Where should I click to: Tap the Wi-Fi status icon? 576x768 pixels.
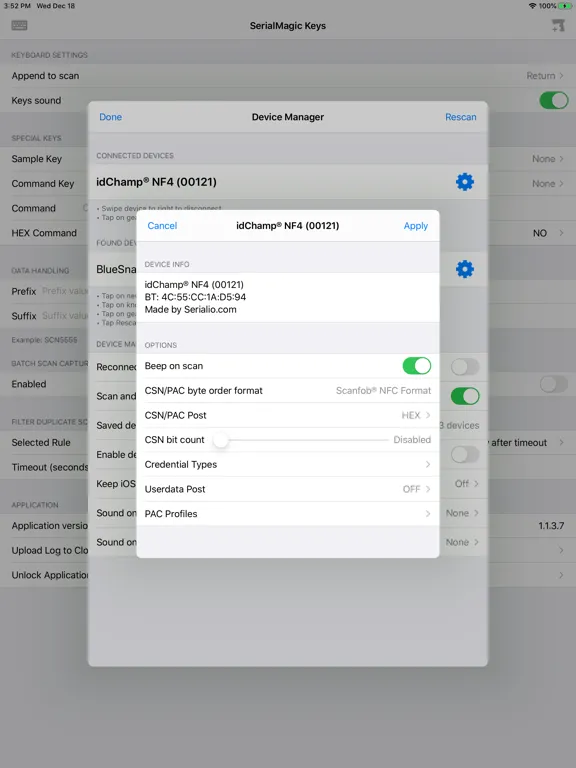pos(532,6)
